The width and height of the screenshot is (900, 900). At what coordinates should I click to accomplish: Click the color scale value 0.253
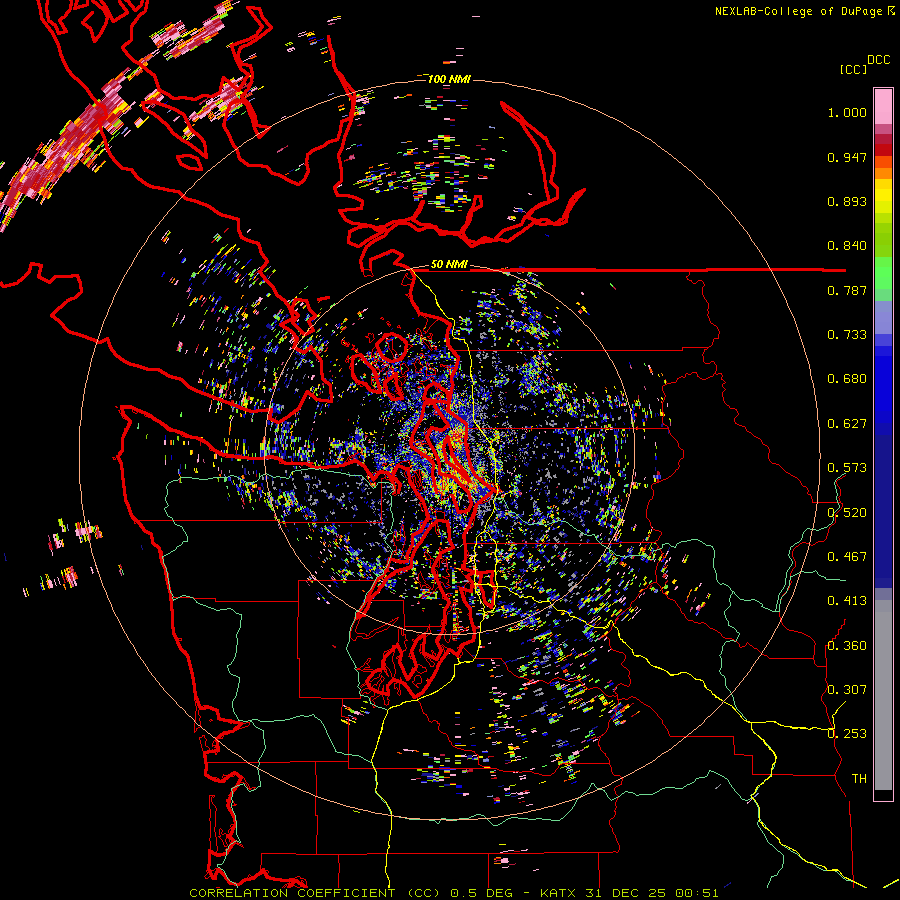[847, 734]
